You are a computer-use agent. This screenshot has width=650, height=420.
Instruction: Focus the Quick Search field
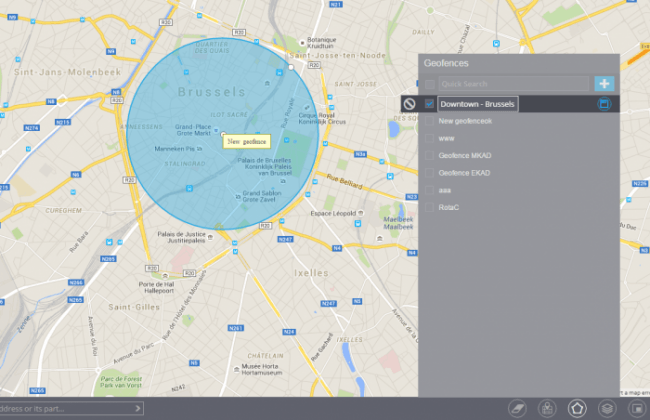pos(514,84)
